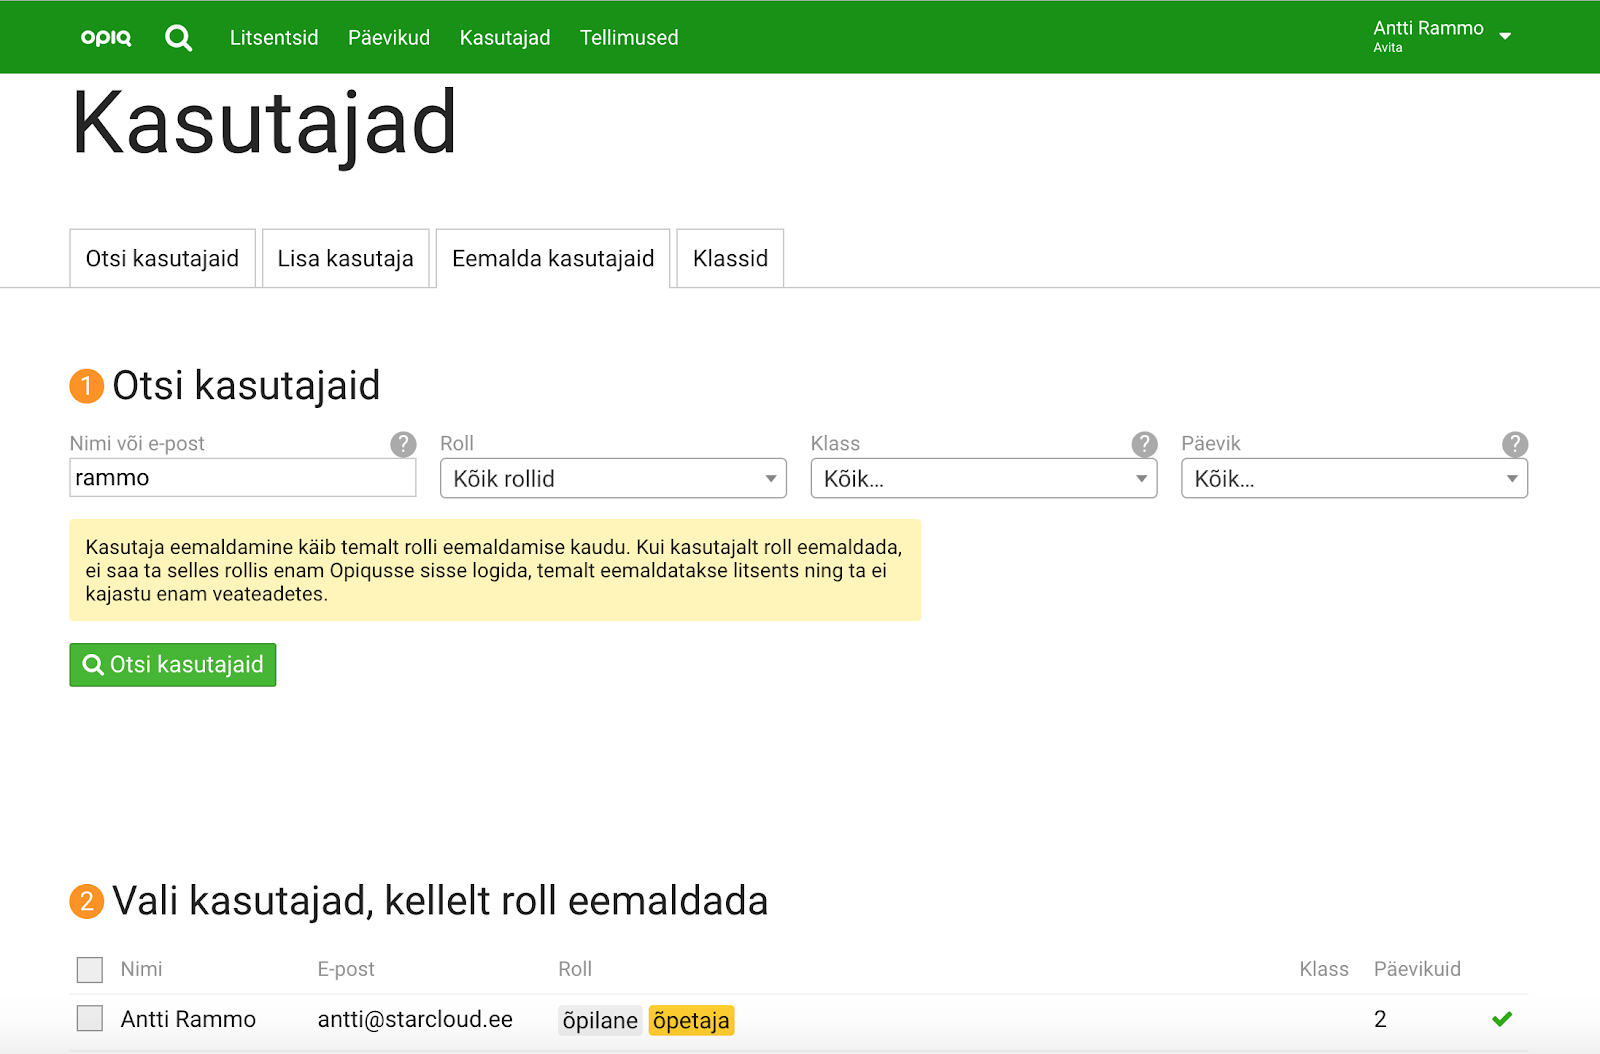Click help icon above Klass dropdown

(1144, 444)
